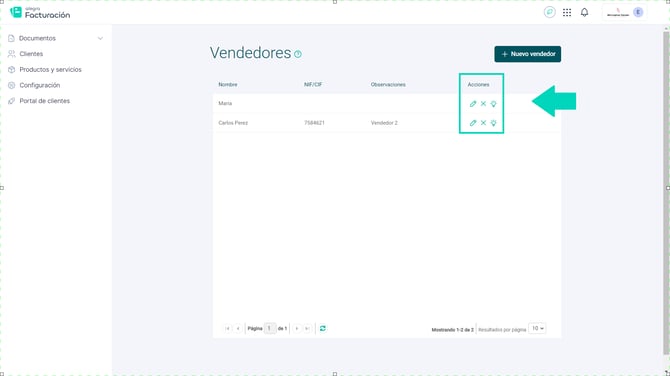Delete the Maria vendor with X icon

tap(483, 103)
